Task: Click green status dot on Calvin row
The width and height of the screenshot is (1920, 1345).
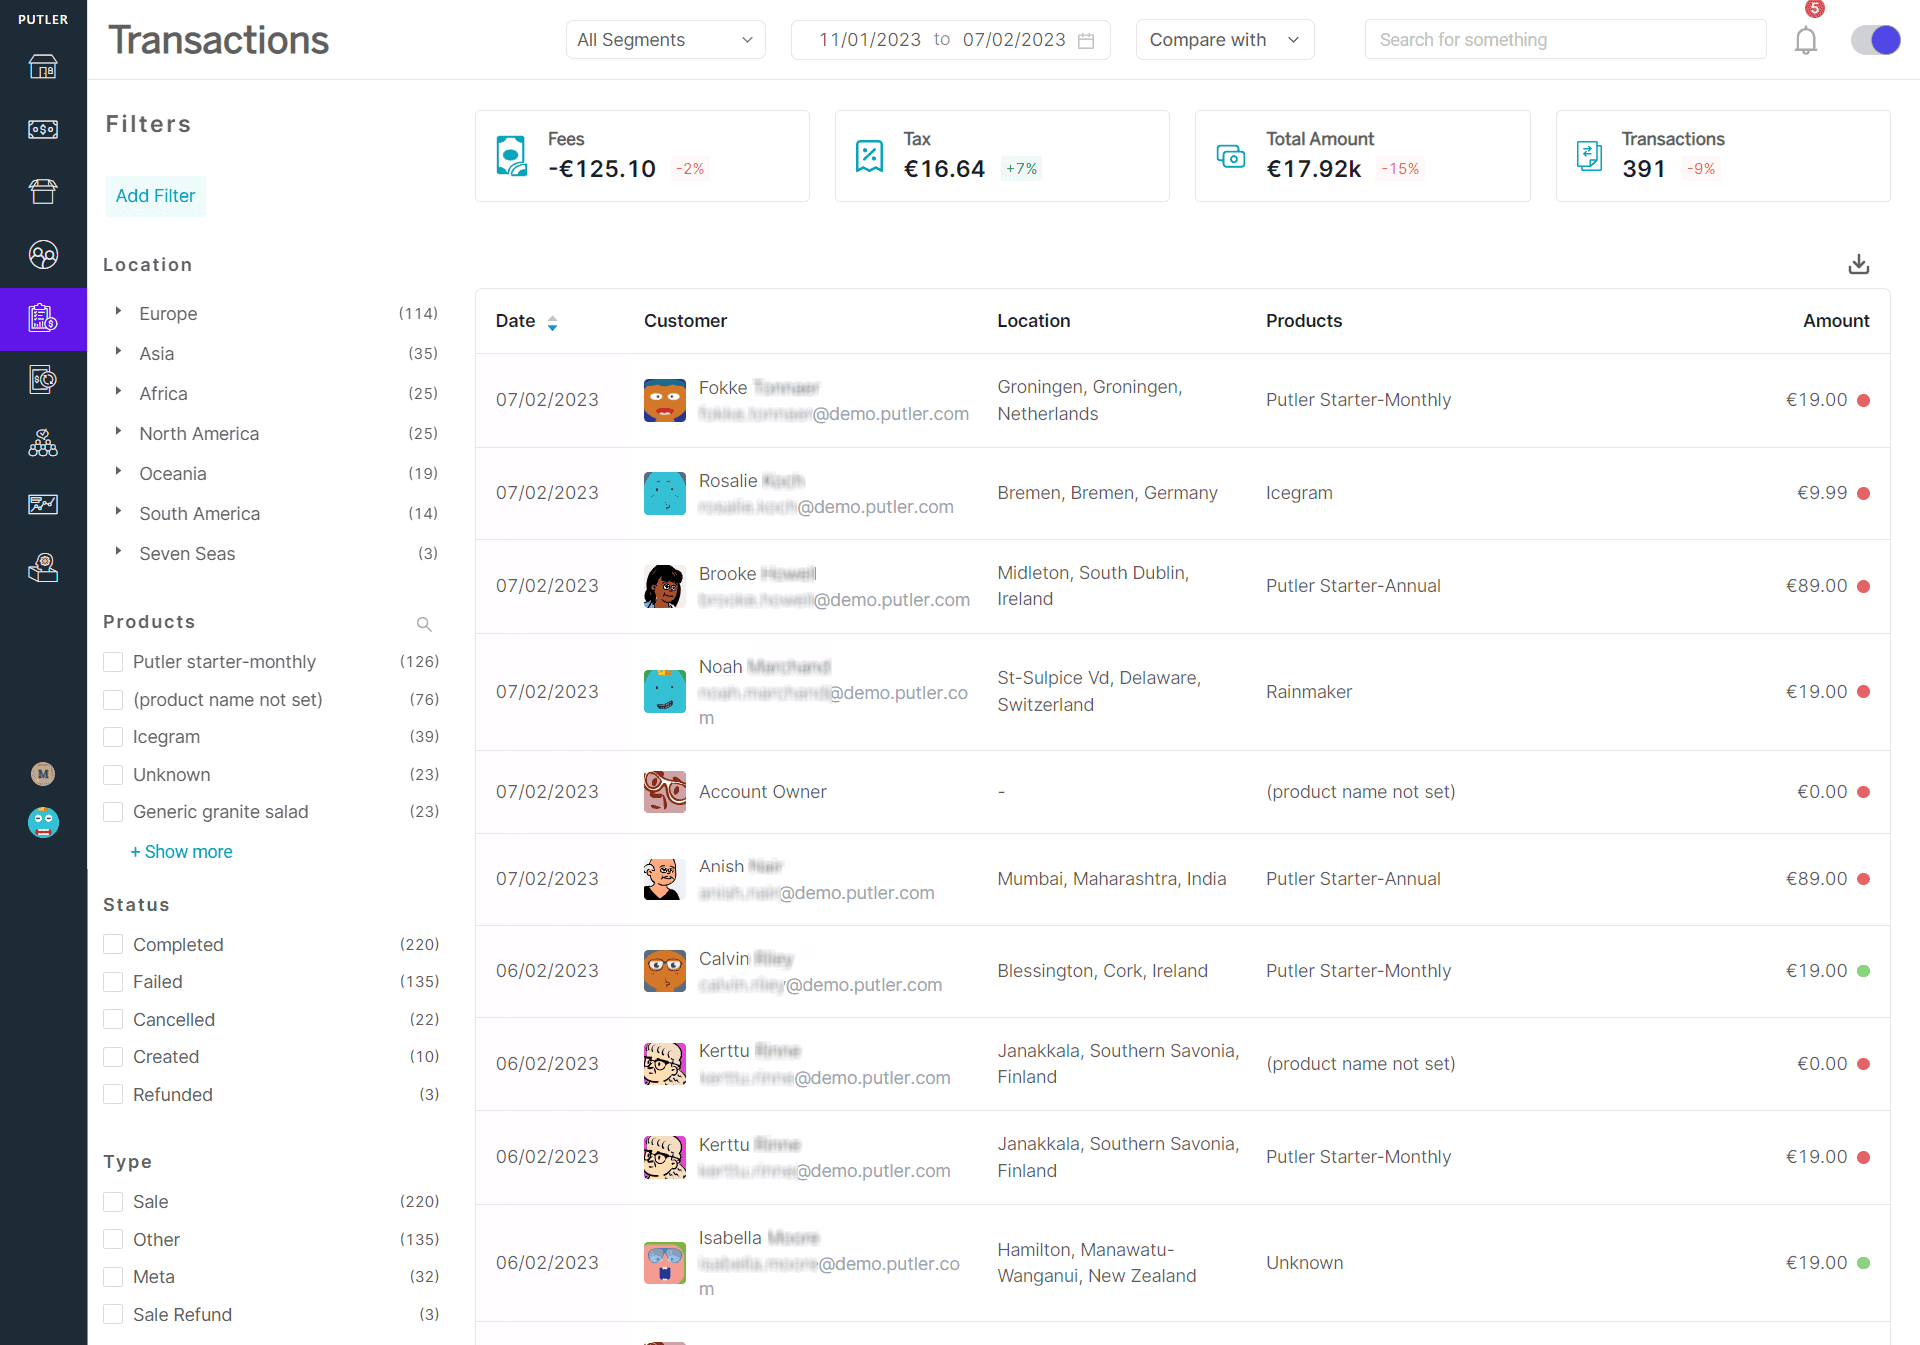Action: click(x=1864, y=971)
